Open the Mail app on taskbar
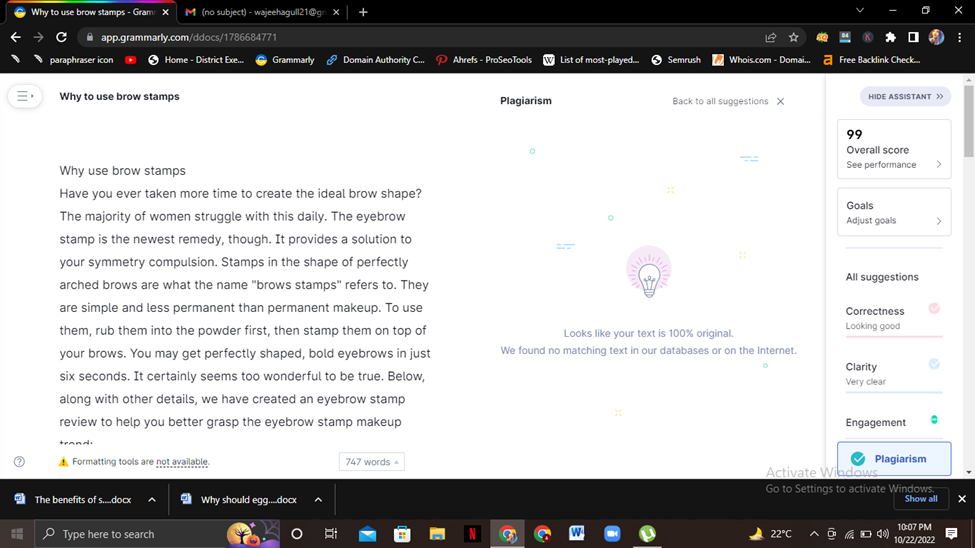975x548 pixels. click(367, 534)
